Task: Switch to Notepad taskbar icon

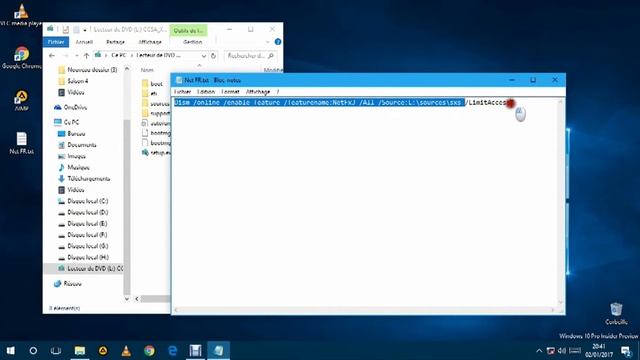Action: 219,350
